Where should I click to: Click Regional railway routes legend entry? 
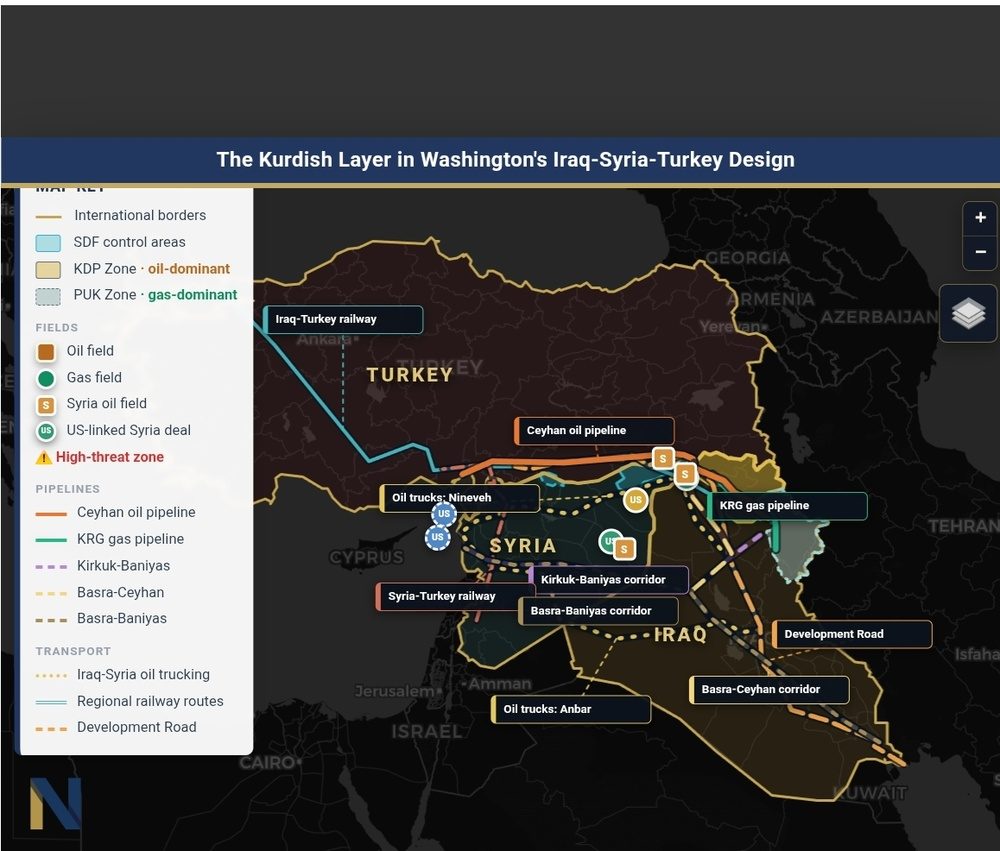point(129,702)
